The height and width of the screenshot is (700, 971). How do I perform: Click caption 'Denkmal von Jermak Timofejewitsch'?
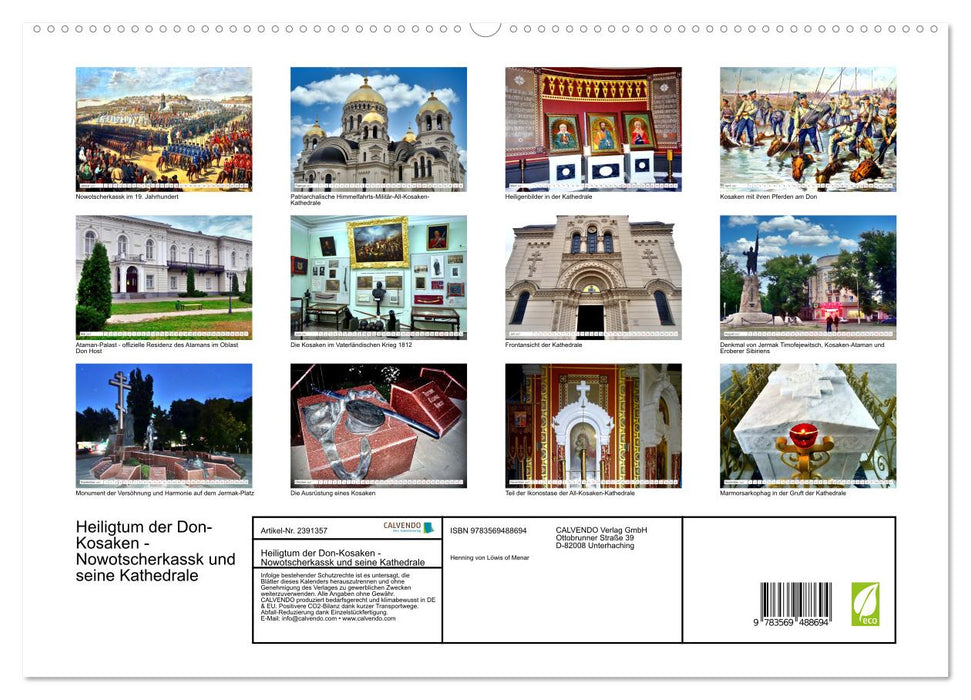click(802, 348)
